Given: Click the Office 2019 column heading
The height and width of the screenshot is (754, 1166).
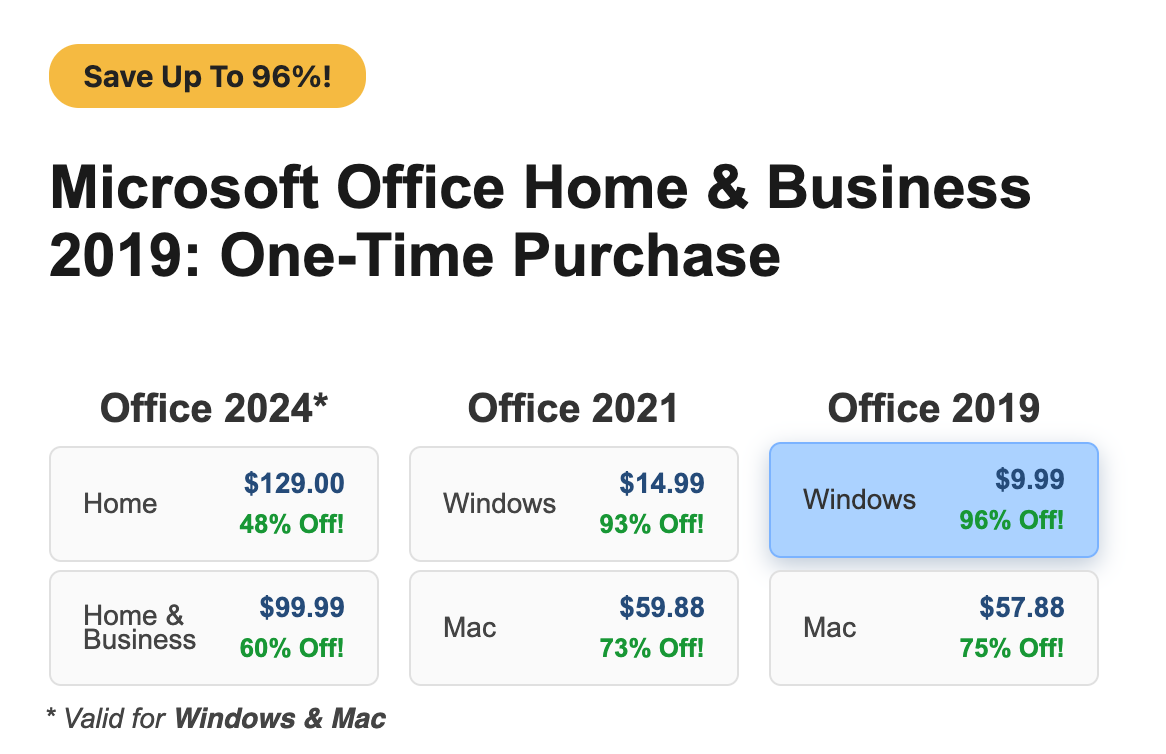Looking at the screenshot, I should [933, 408].
